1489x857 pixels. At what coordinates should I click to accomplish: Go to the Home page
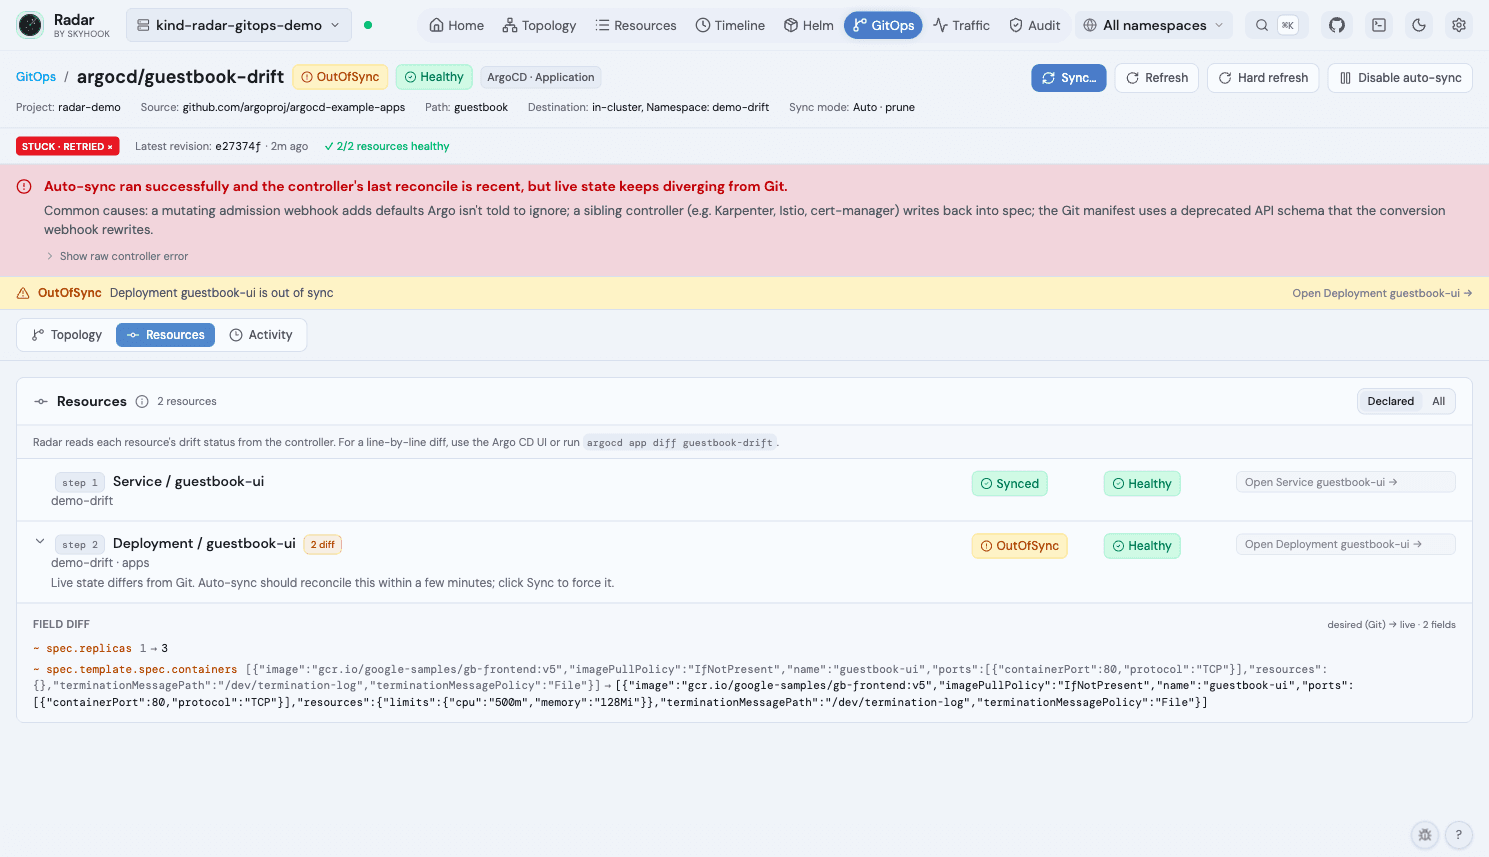(x=456, y=25)
